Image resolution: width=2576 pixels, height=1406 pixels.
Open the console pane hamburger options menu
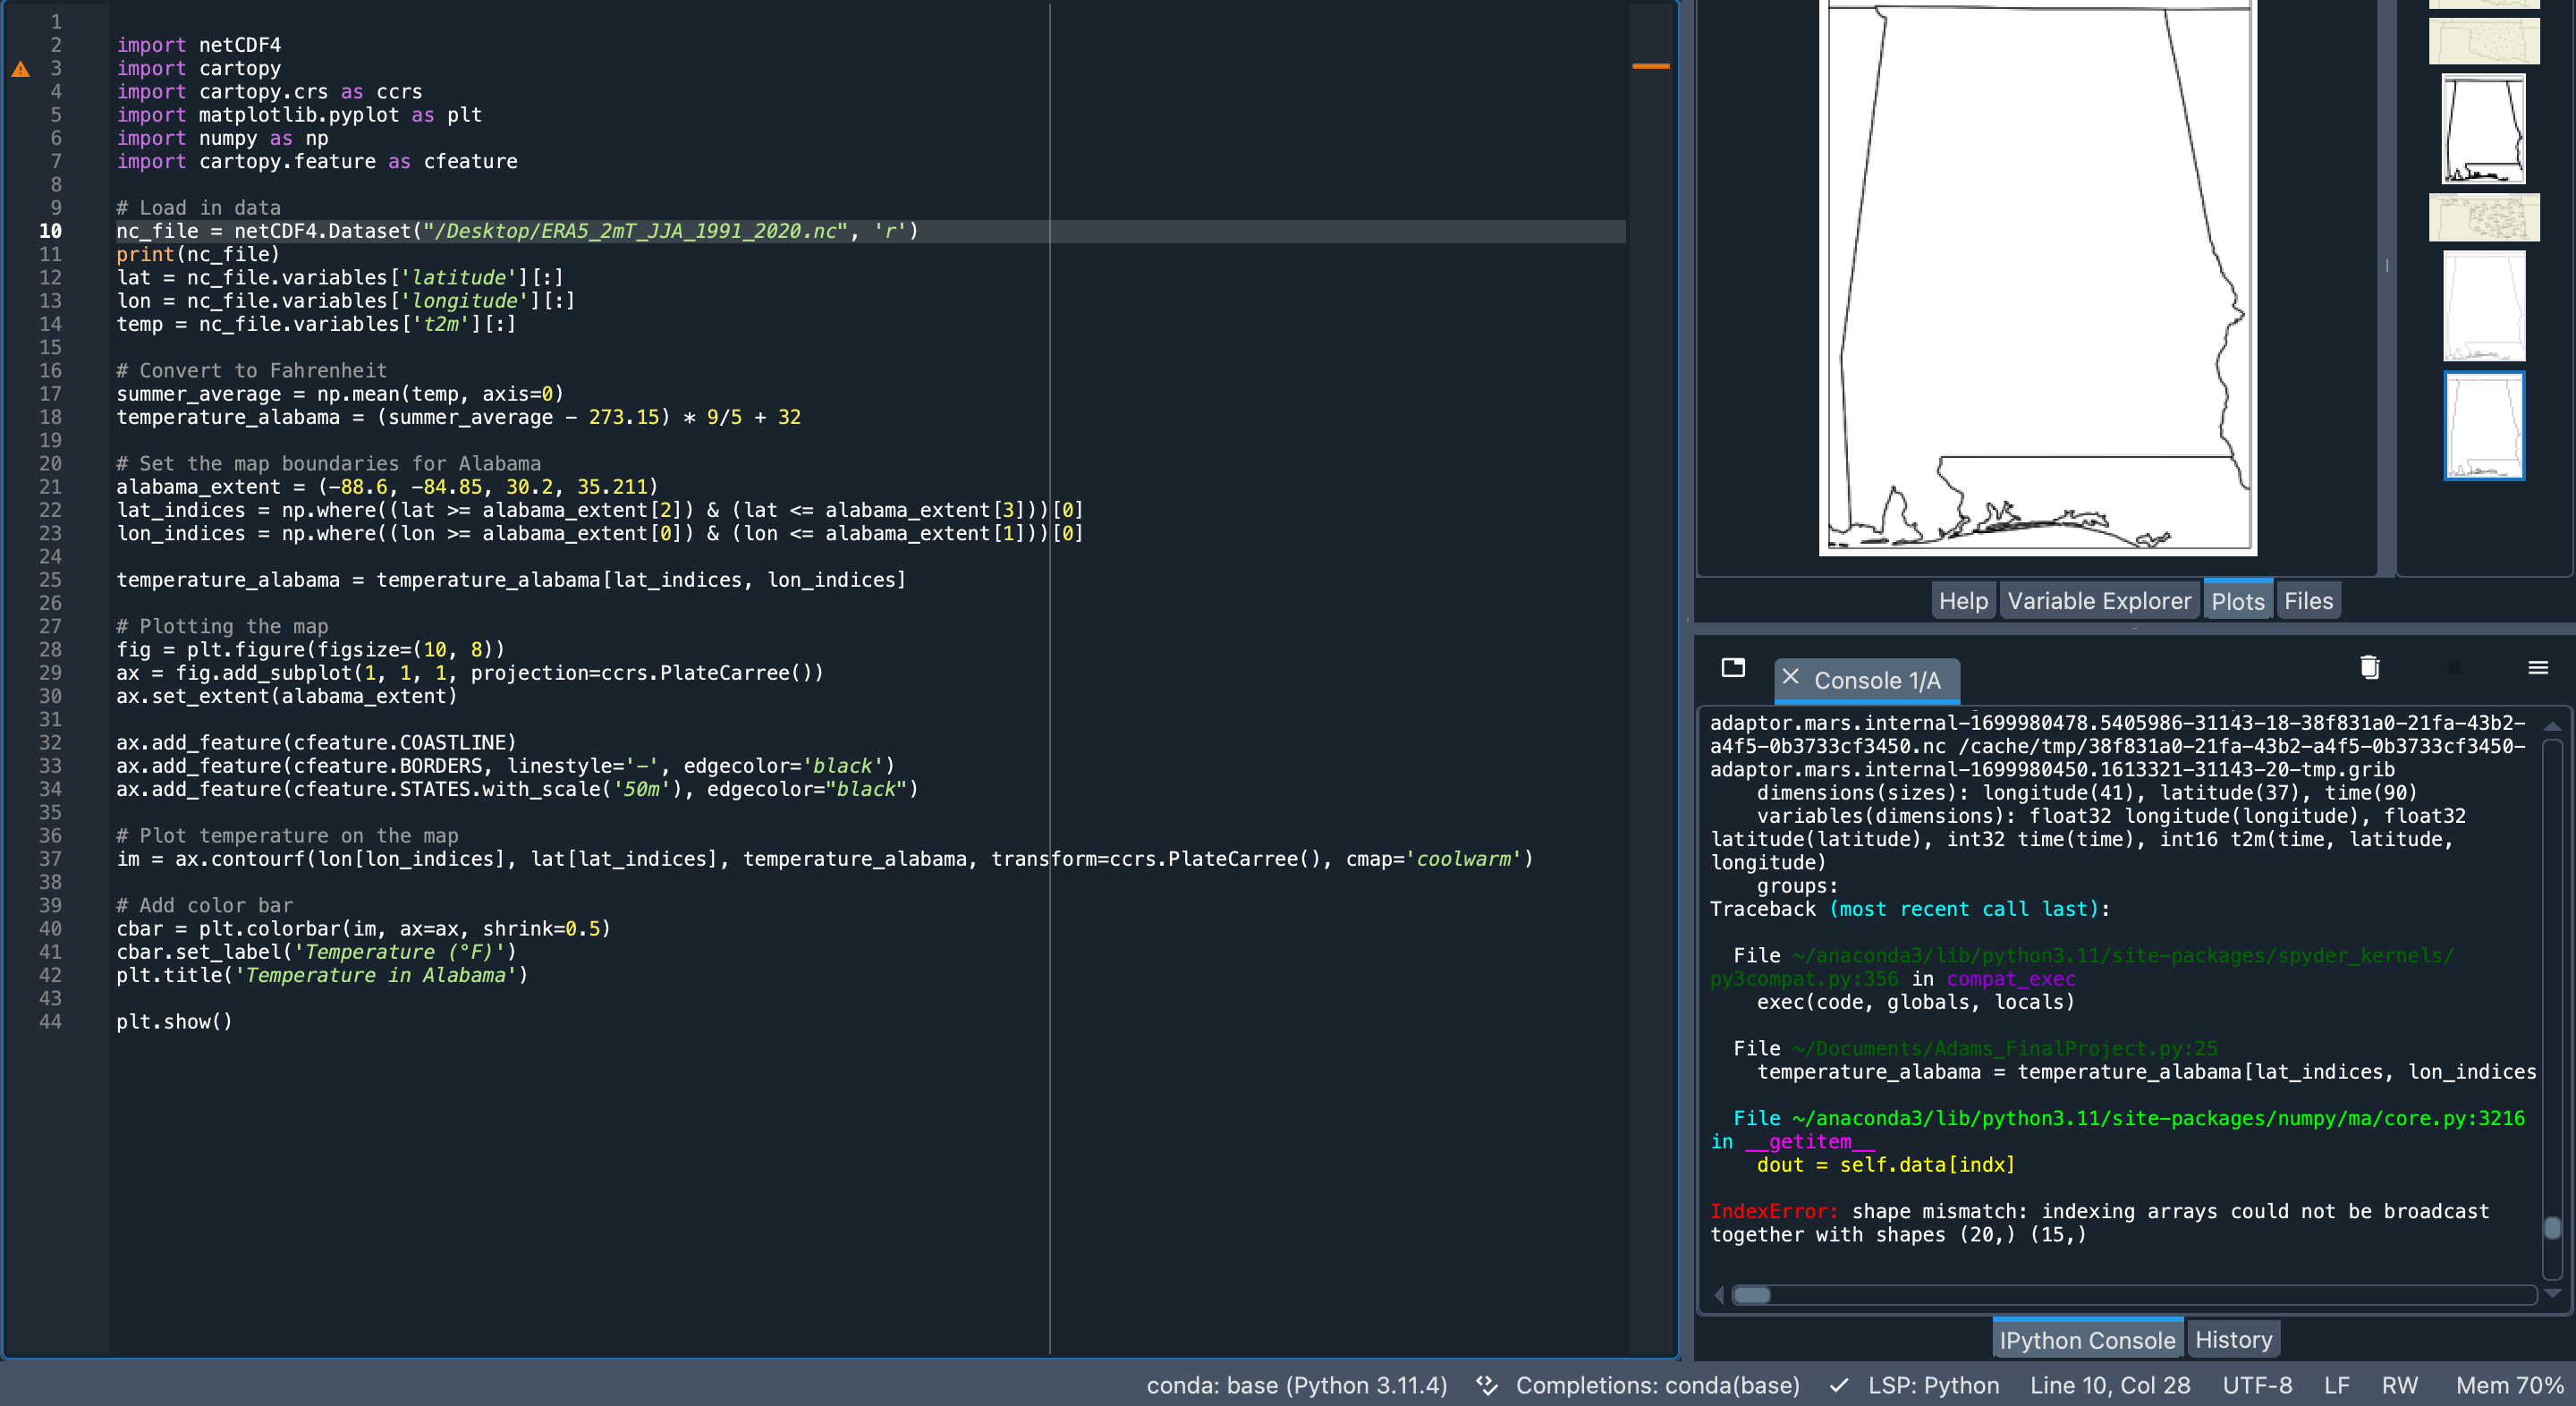click(2537, 667)
